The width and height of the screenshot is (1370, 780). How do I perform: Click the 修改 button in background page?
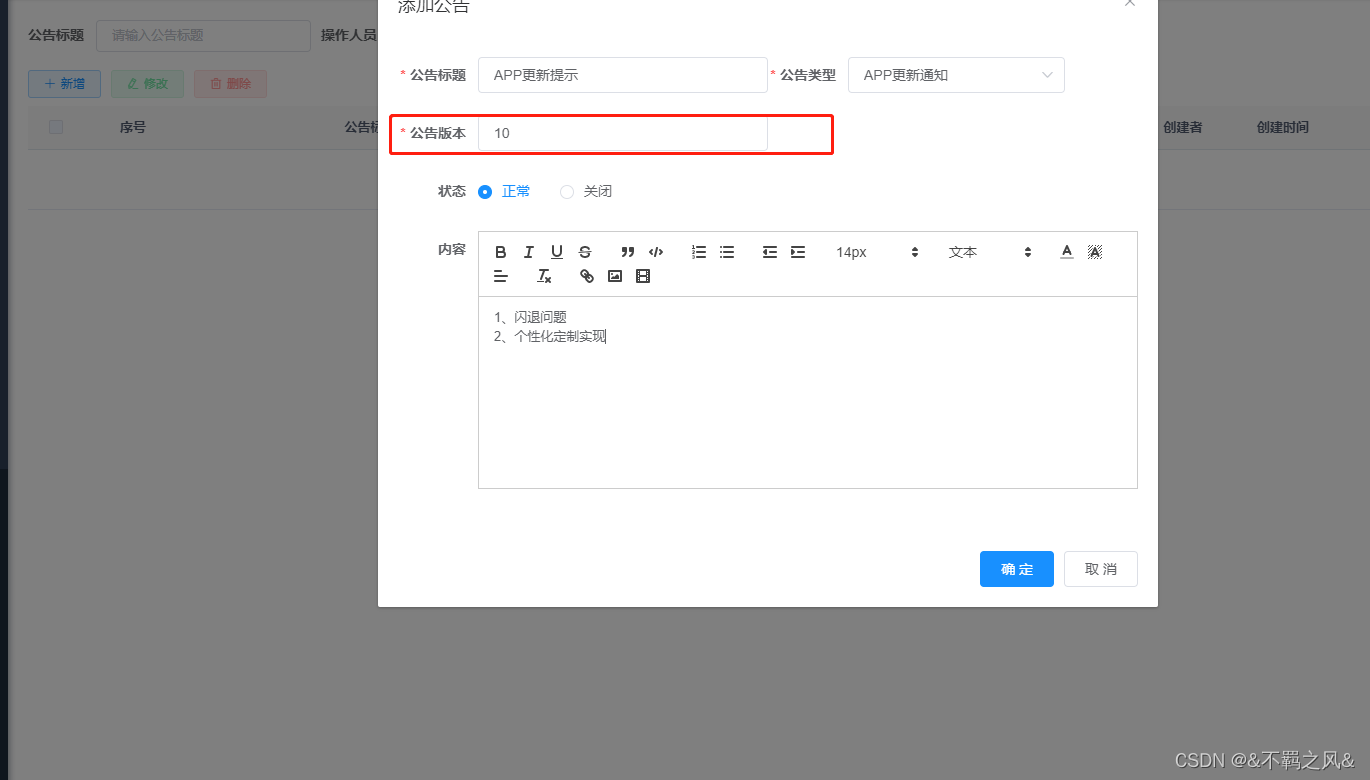tap(147, 84)
